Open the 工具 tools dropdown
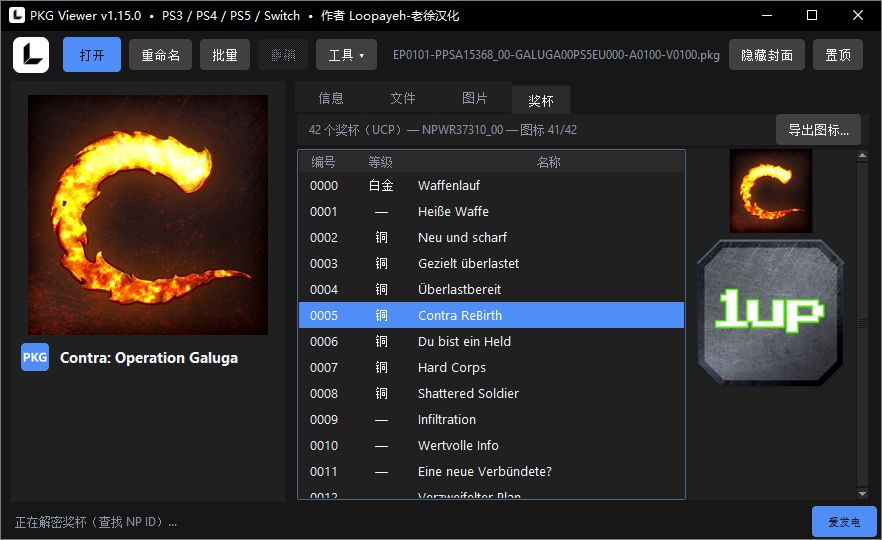The height and width of the screenshot is (540, 882). tap(346, 55)
